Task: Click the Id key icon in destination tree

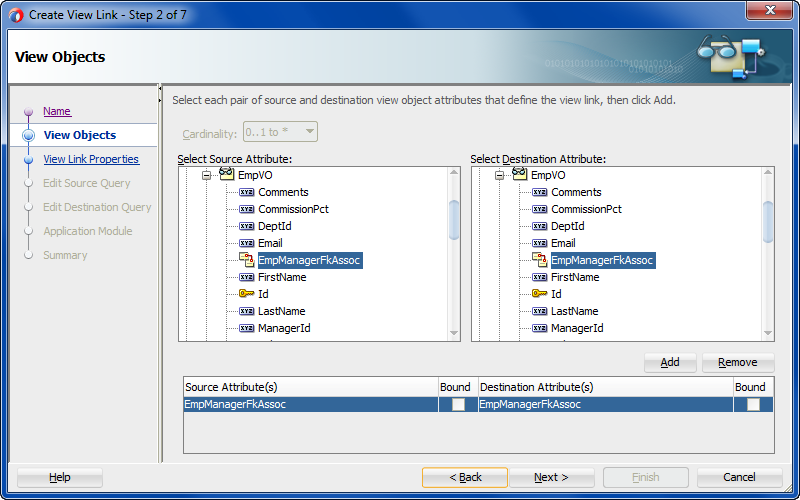Action: [x=539, y=294]
